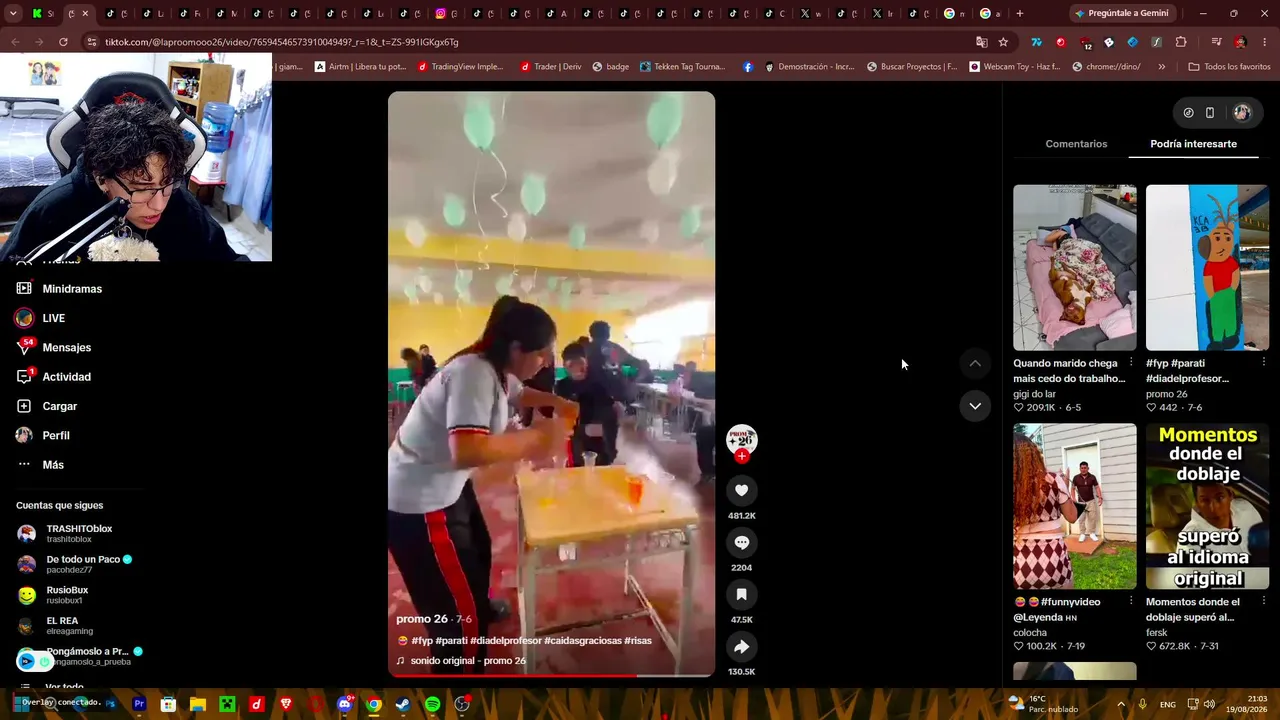Open the Cargar upload page
This screenshot has width=1280, height=720.
[x=47, y=406]
